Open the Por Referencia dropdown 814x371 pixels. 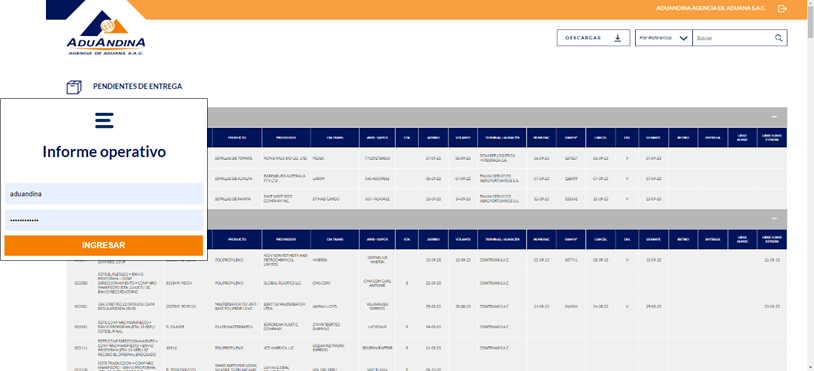663,38
